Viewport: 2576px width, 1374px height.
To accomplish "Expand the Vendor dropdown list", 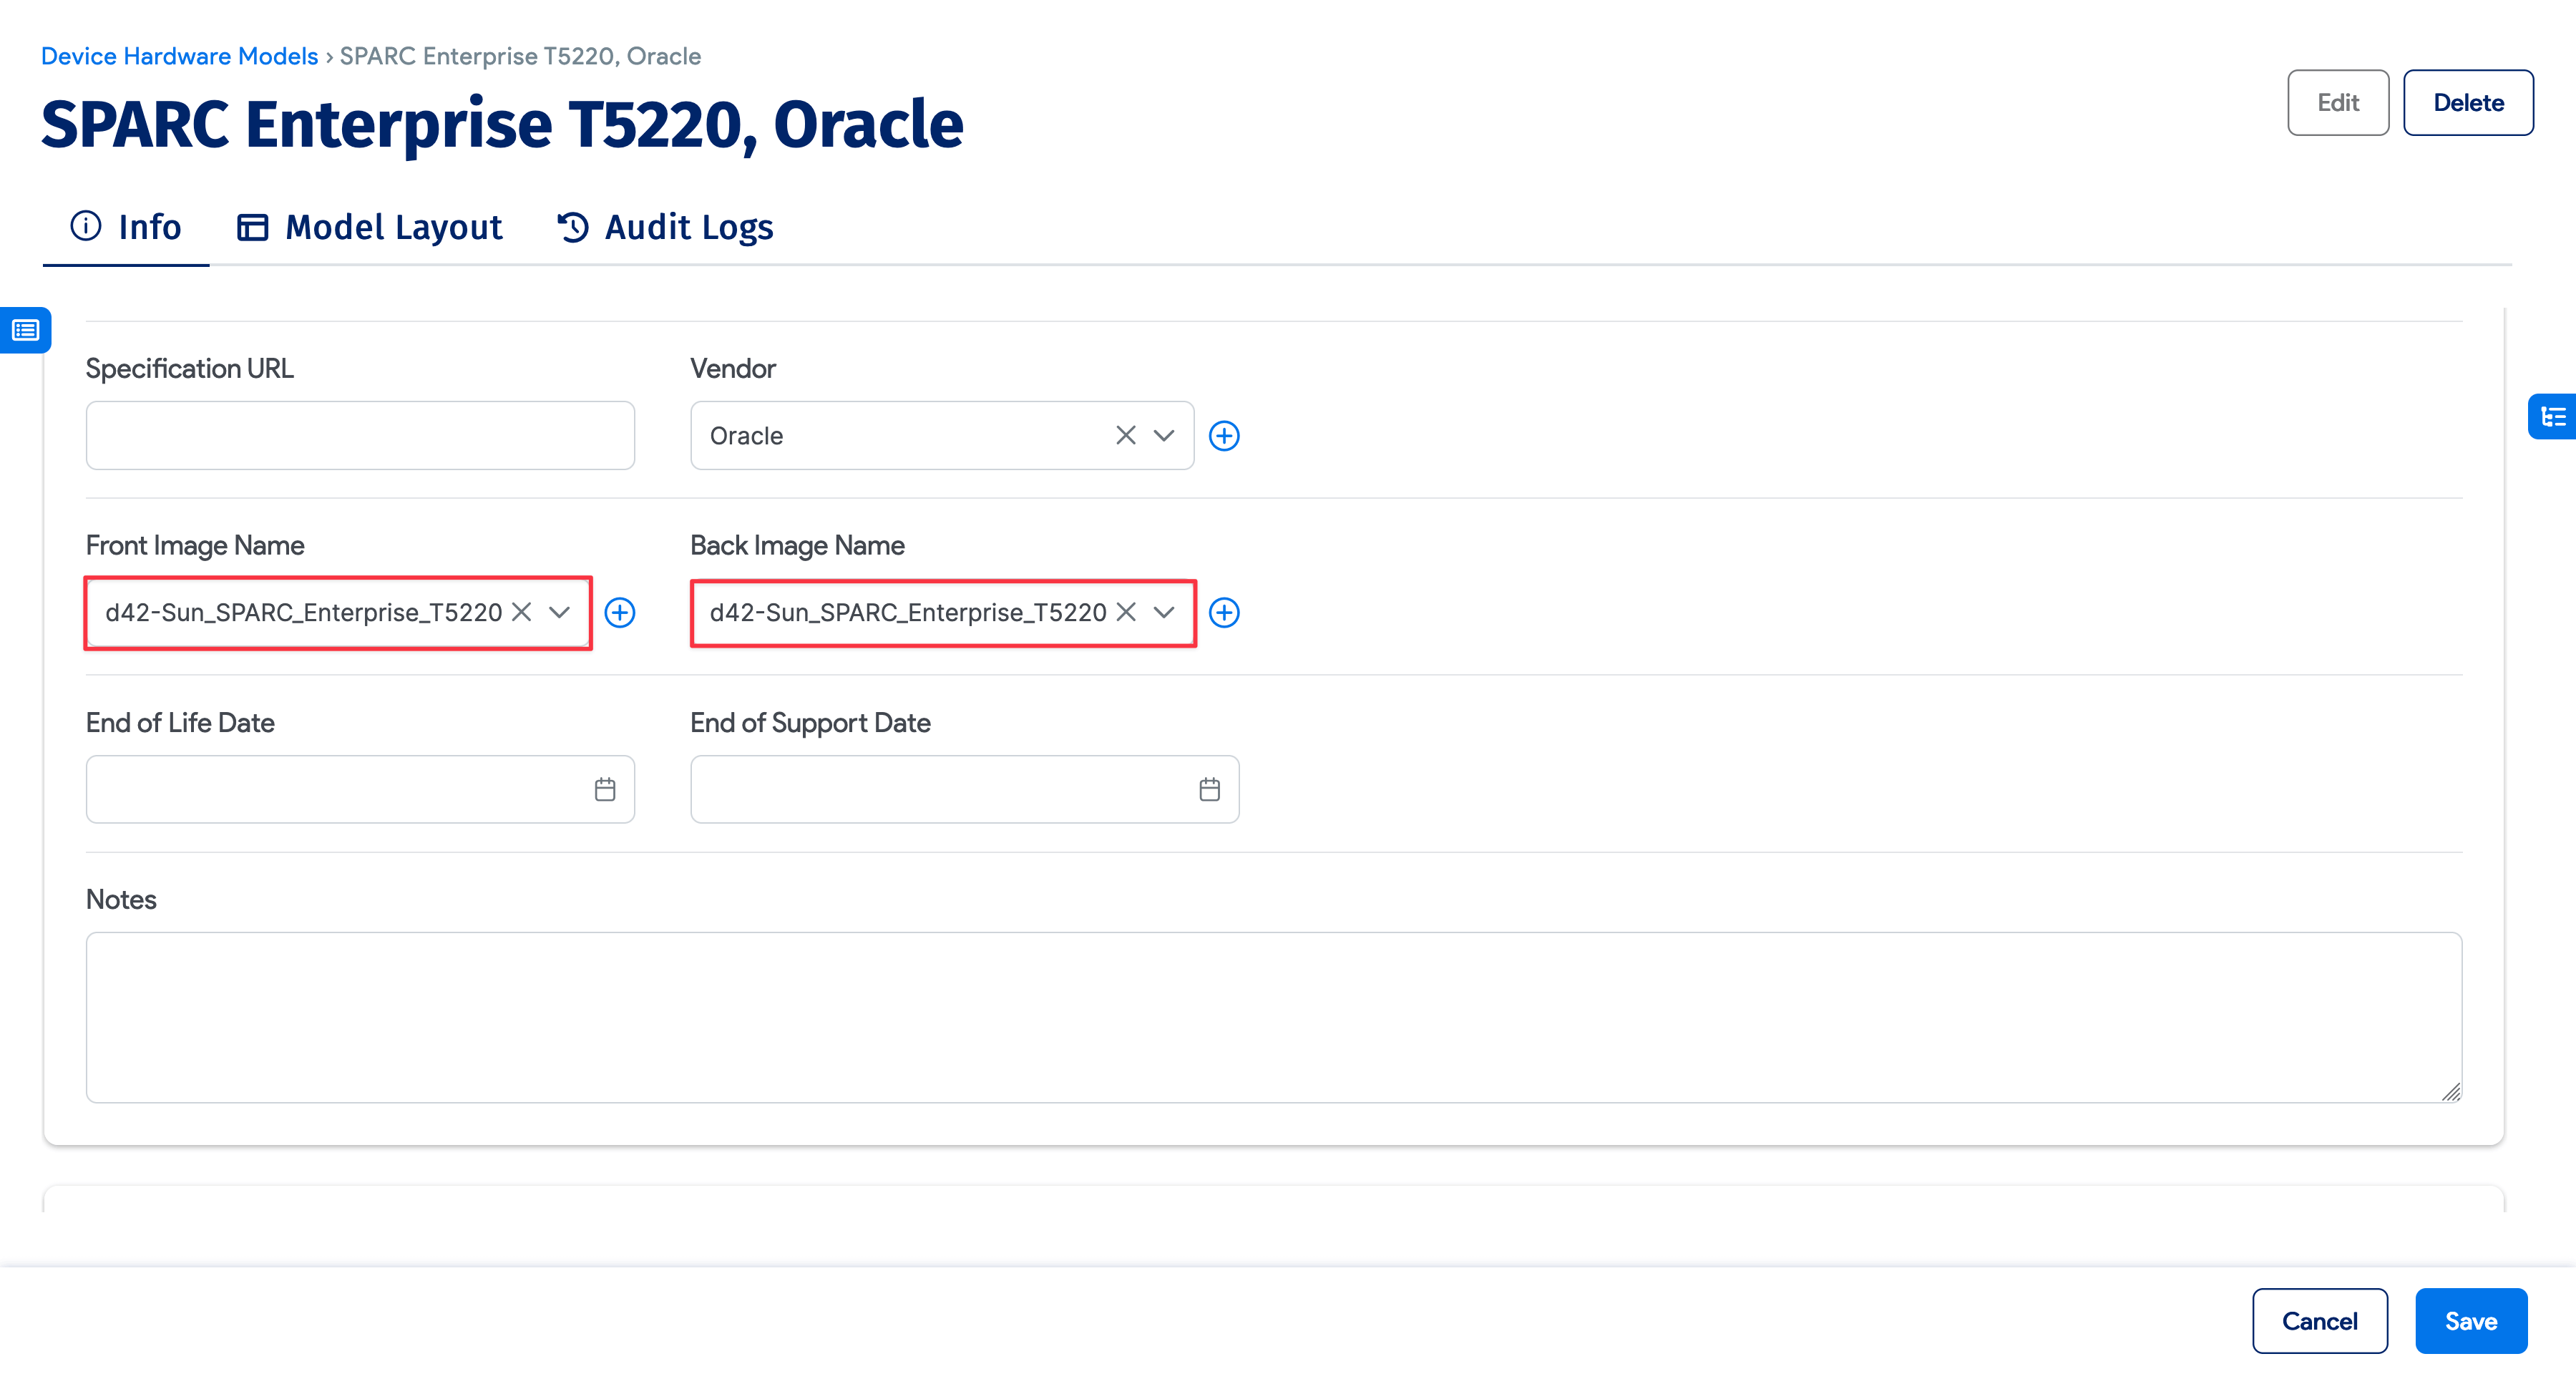I will (1163, 435).
